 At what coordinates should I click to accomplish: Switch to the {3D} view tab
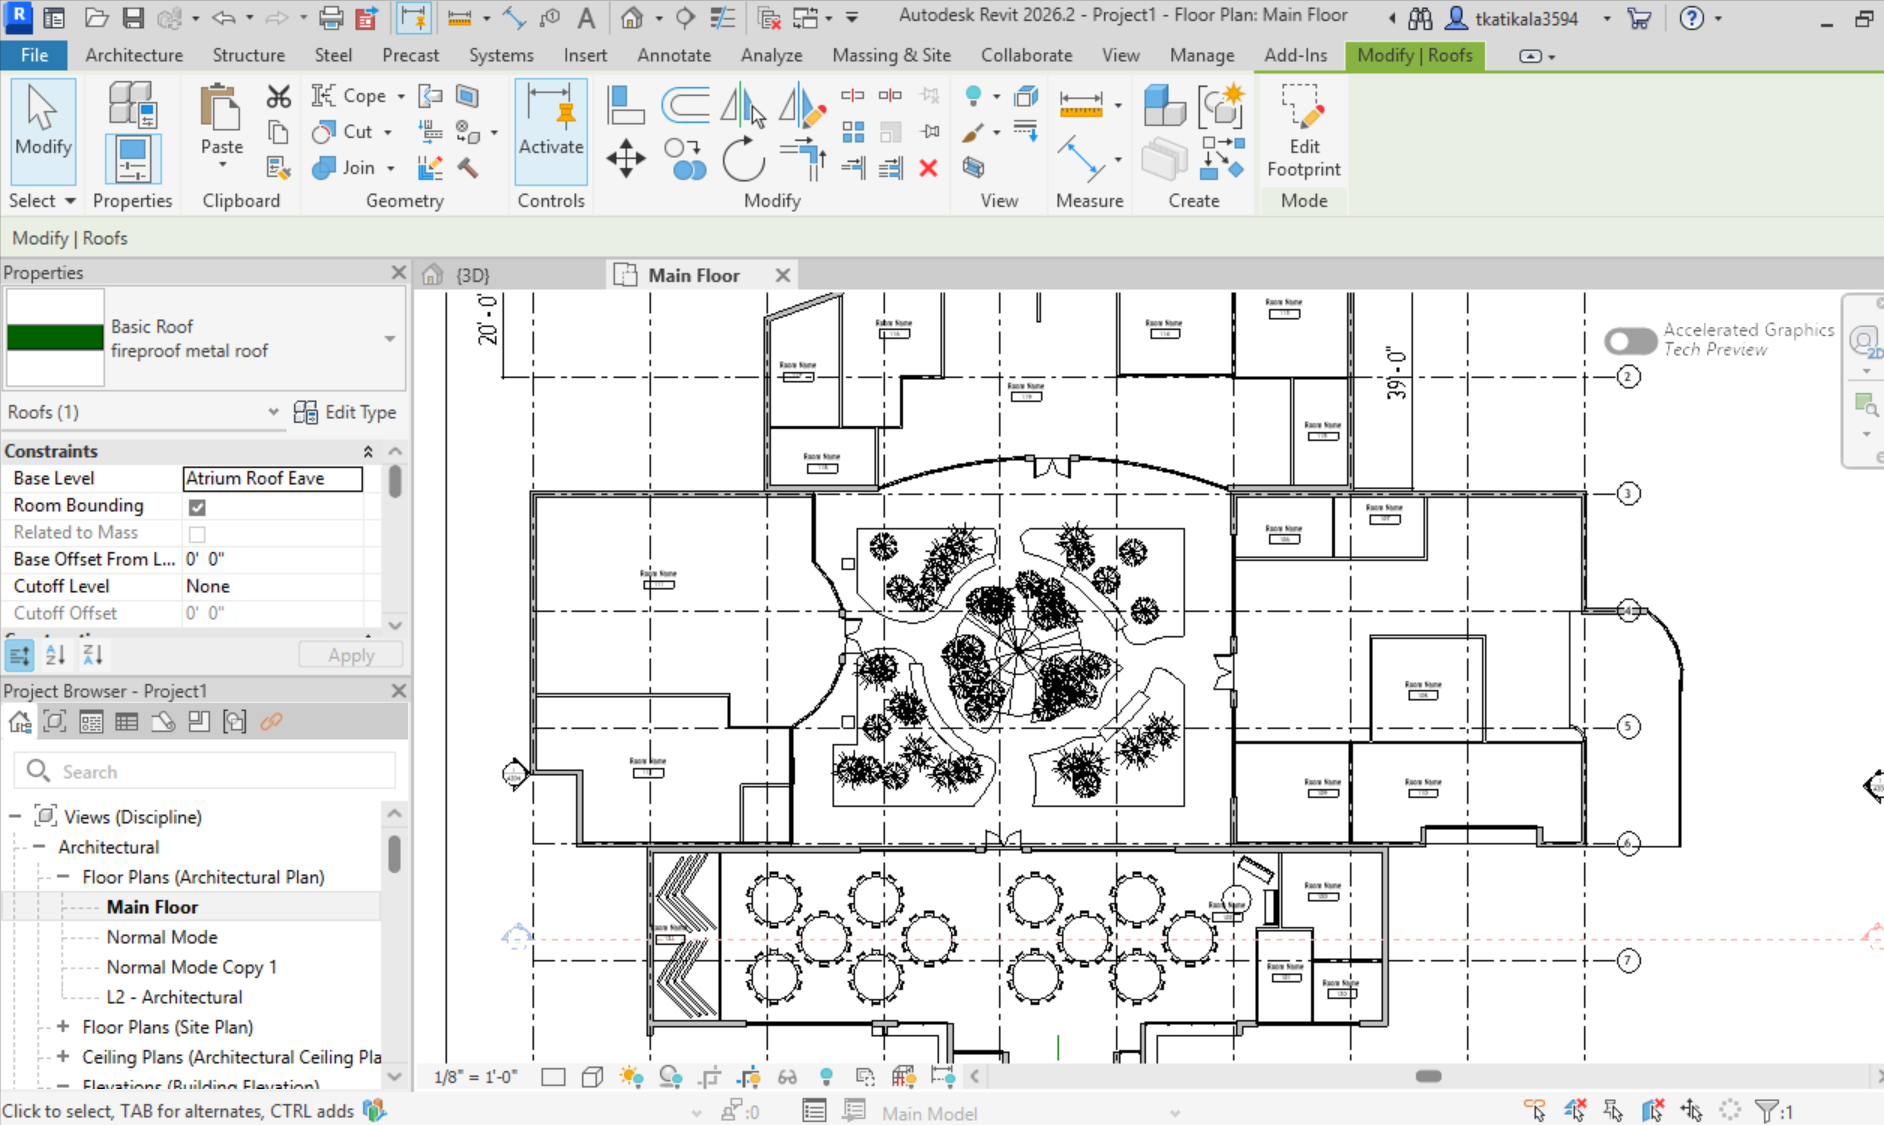click(472, 275)
